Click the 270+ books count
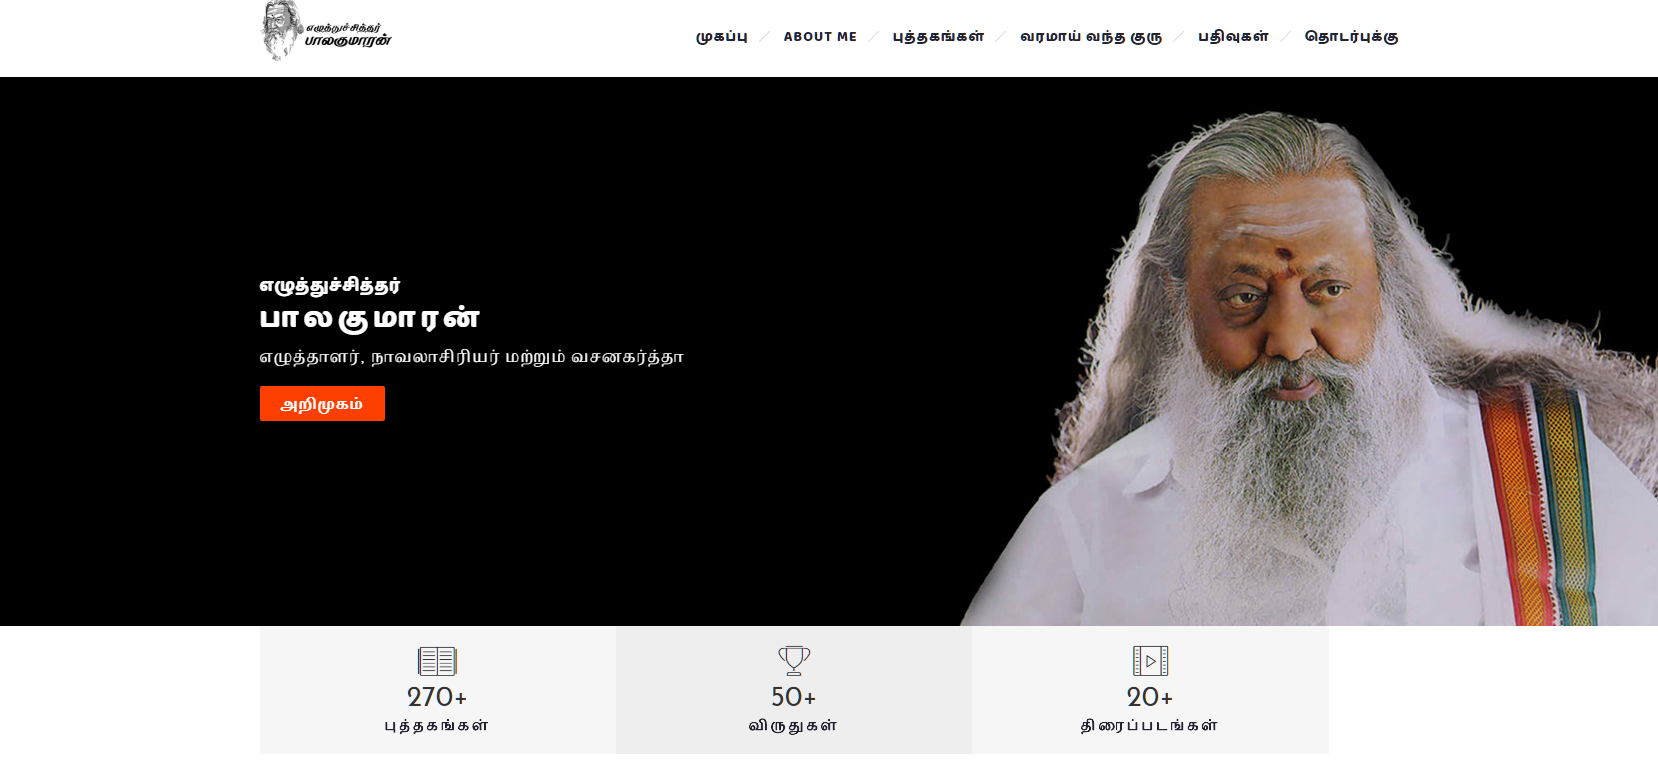The image size is (1658, 767). (437, 697)
